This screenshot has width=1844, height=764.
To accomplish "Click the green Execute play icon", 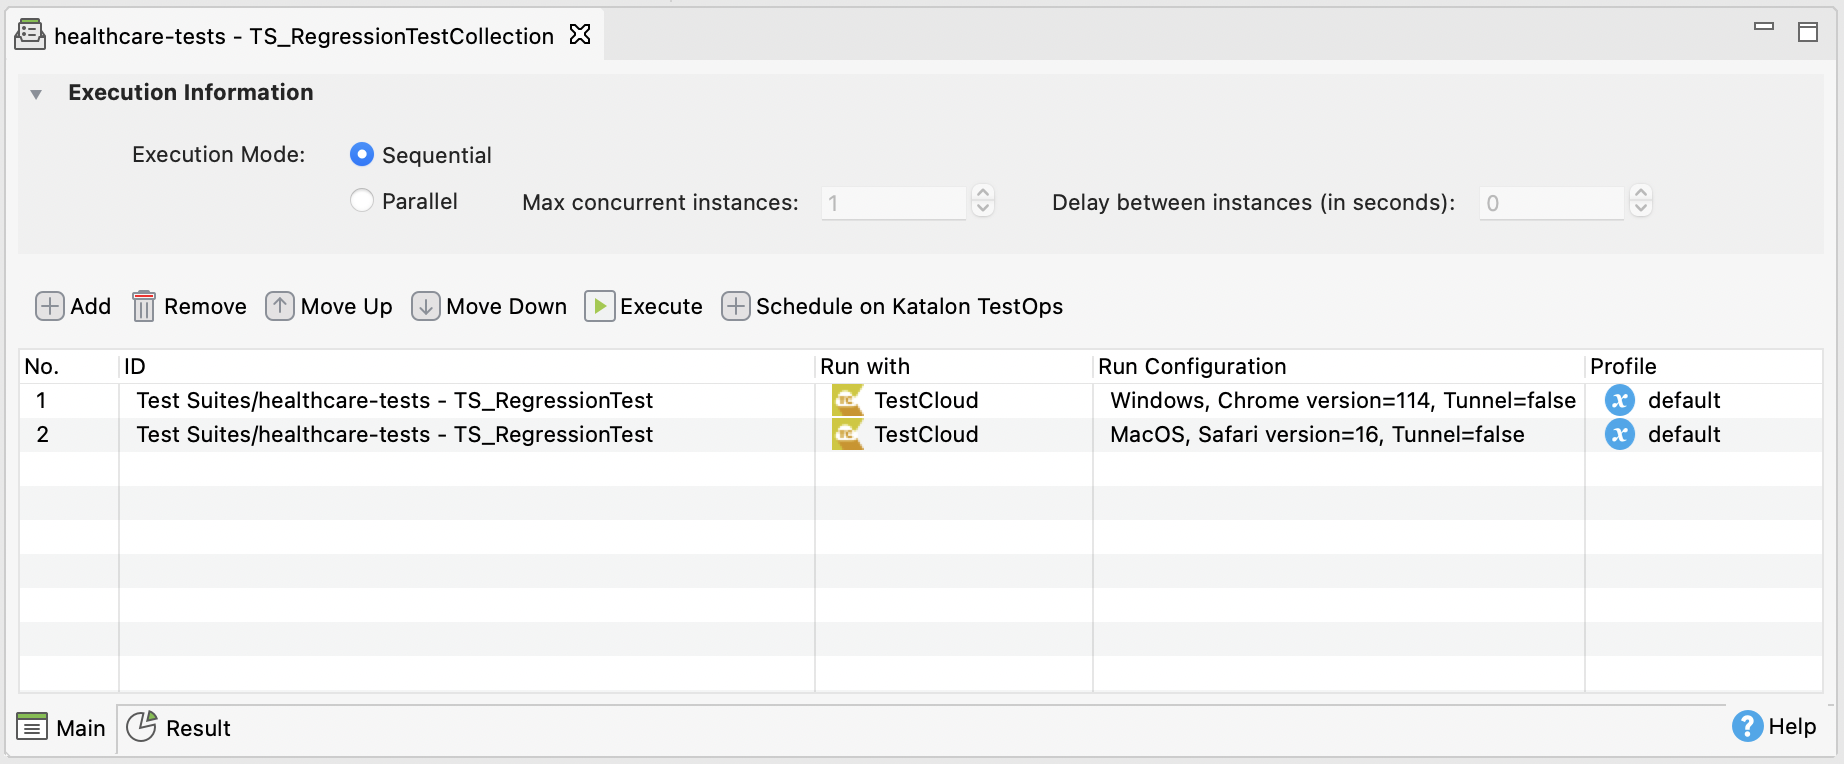I will pyautogui.click(x=599, y=306).
